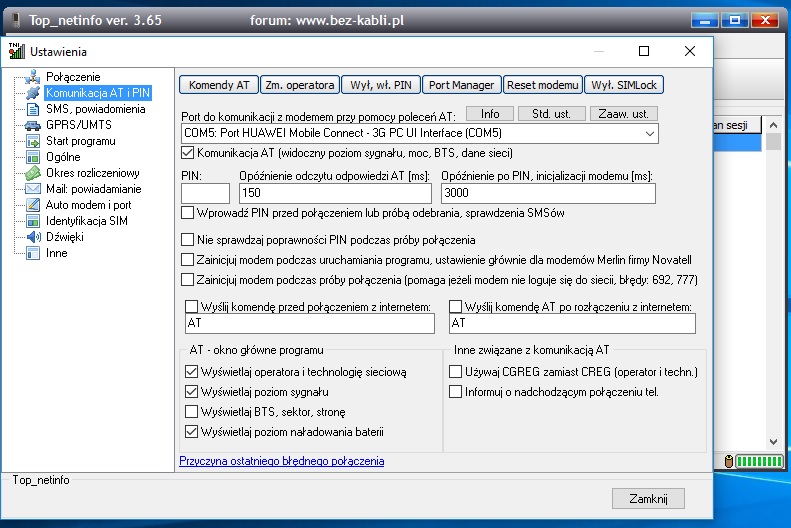Click the green battery level indicator
Image resolution: width=791 pixels, height=528 pixels.
click(x=762, y=461)
